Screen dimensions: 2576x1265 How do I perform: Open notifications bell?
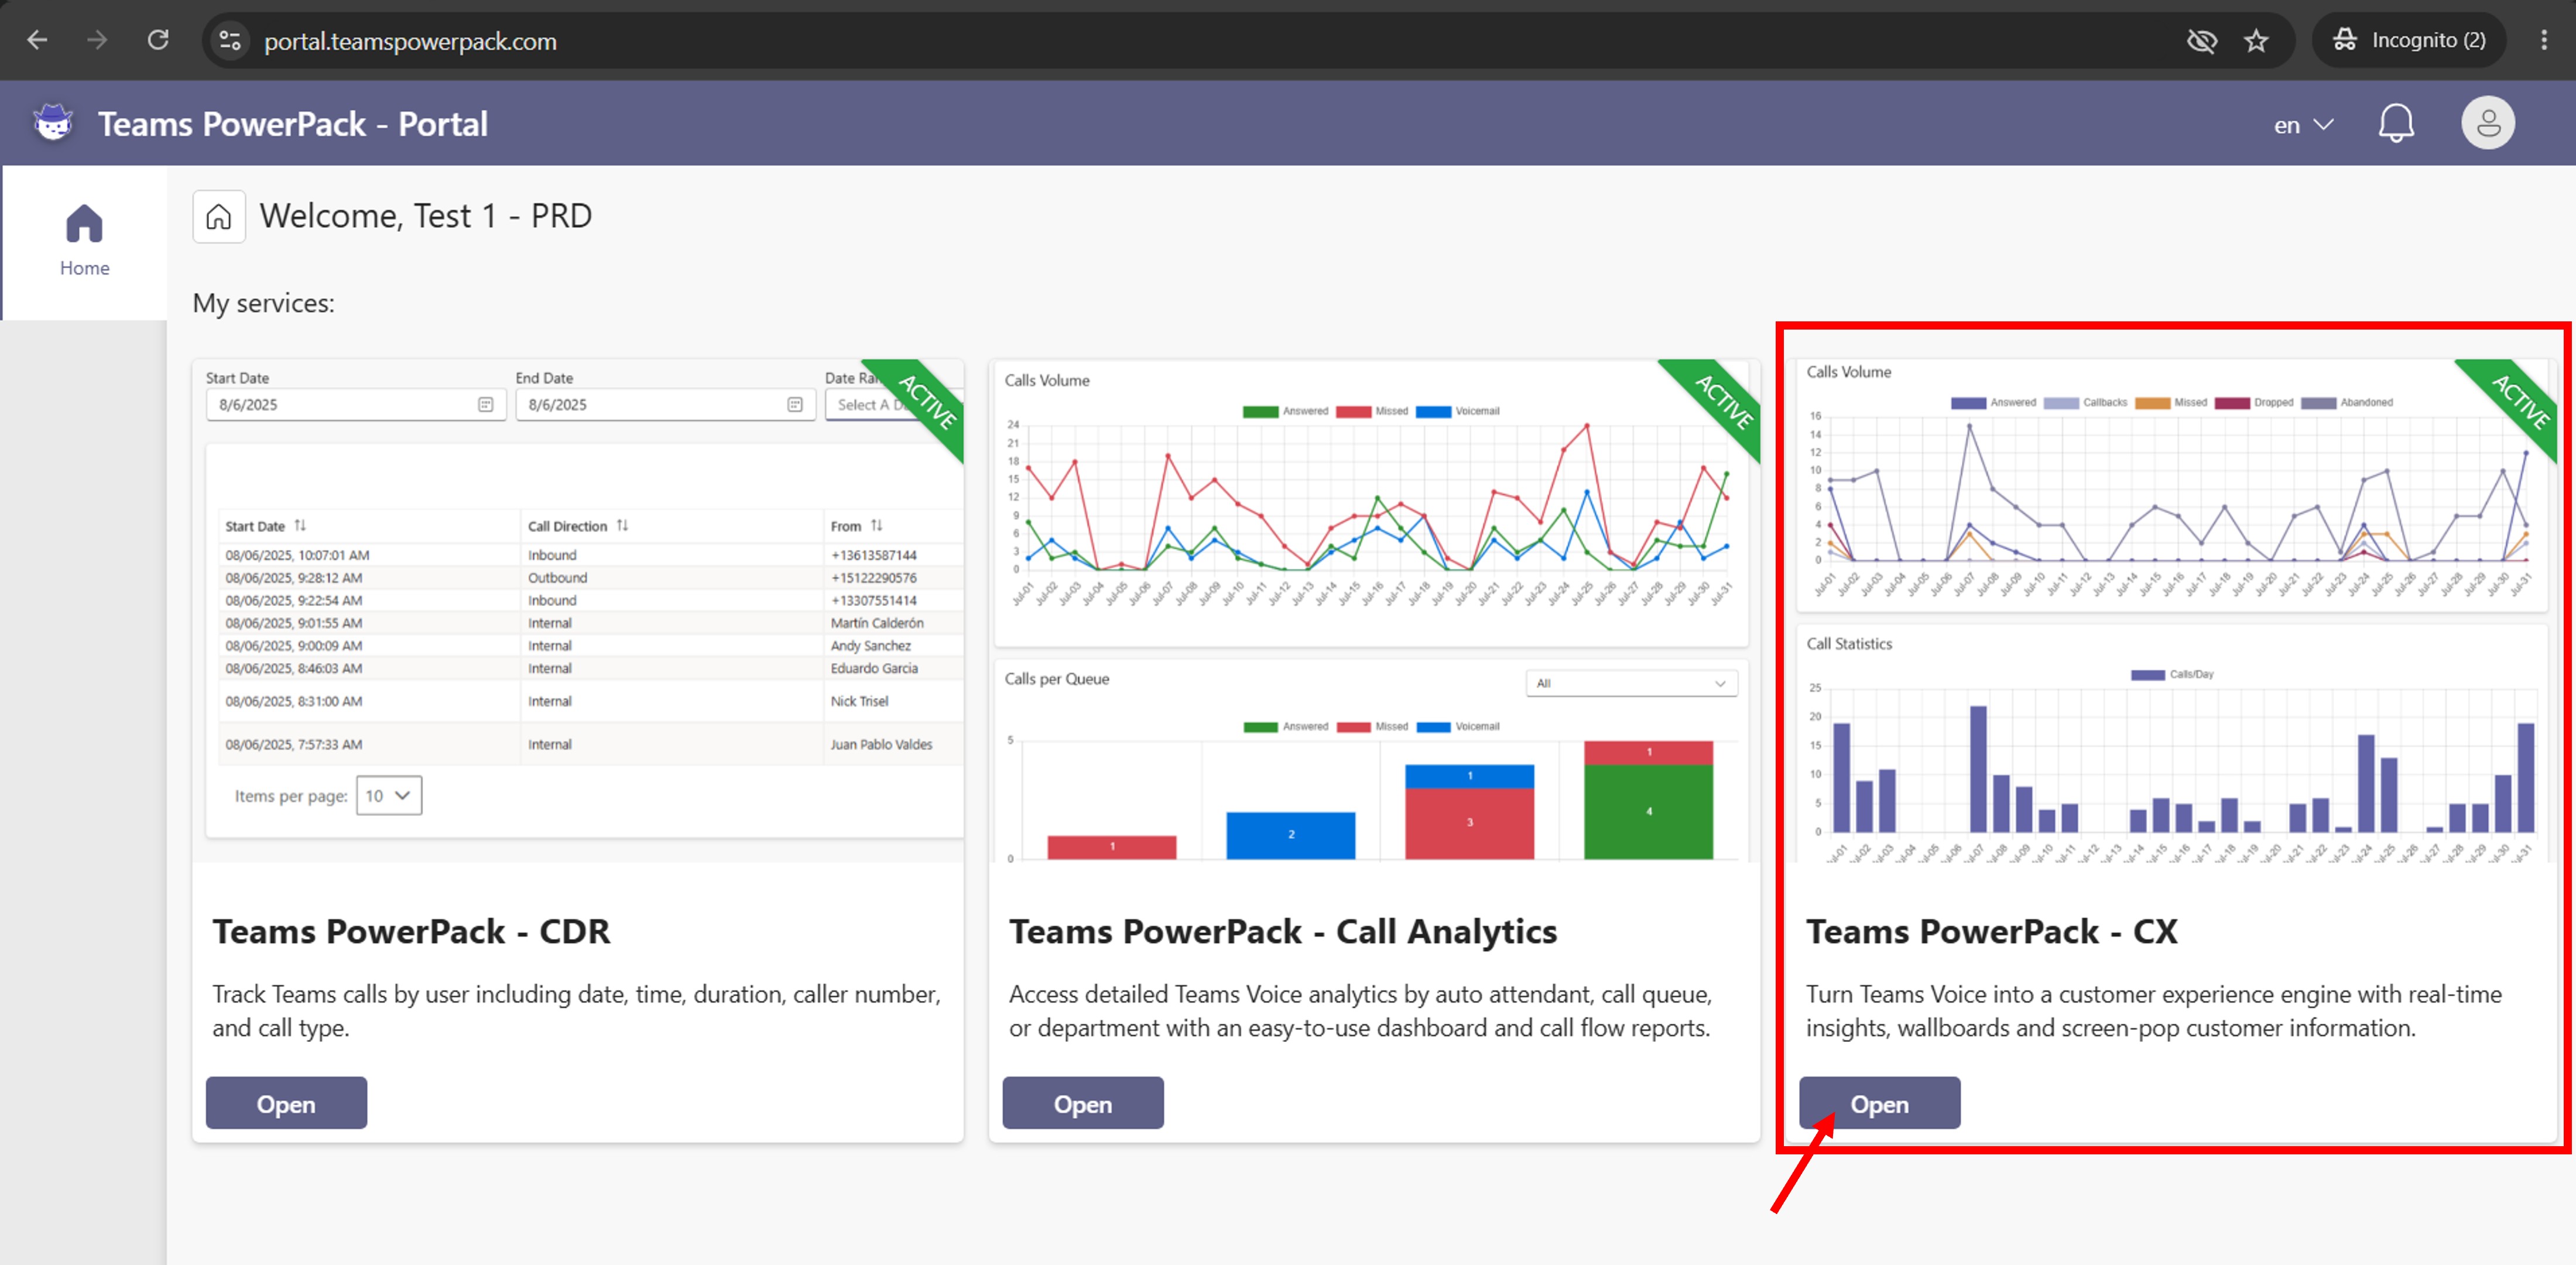2395,123
